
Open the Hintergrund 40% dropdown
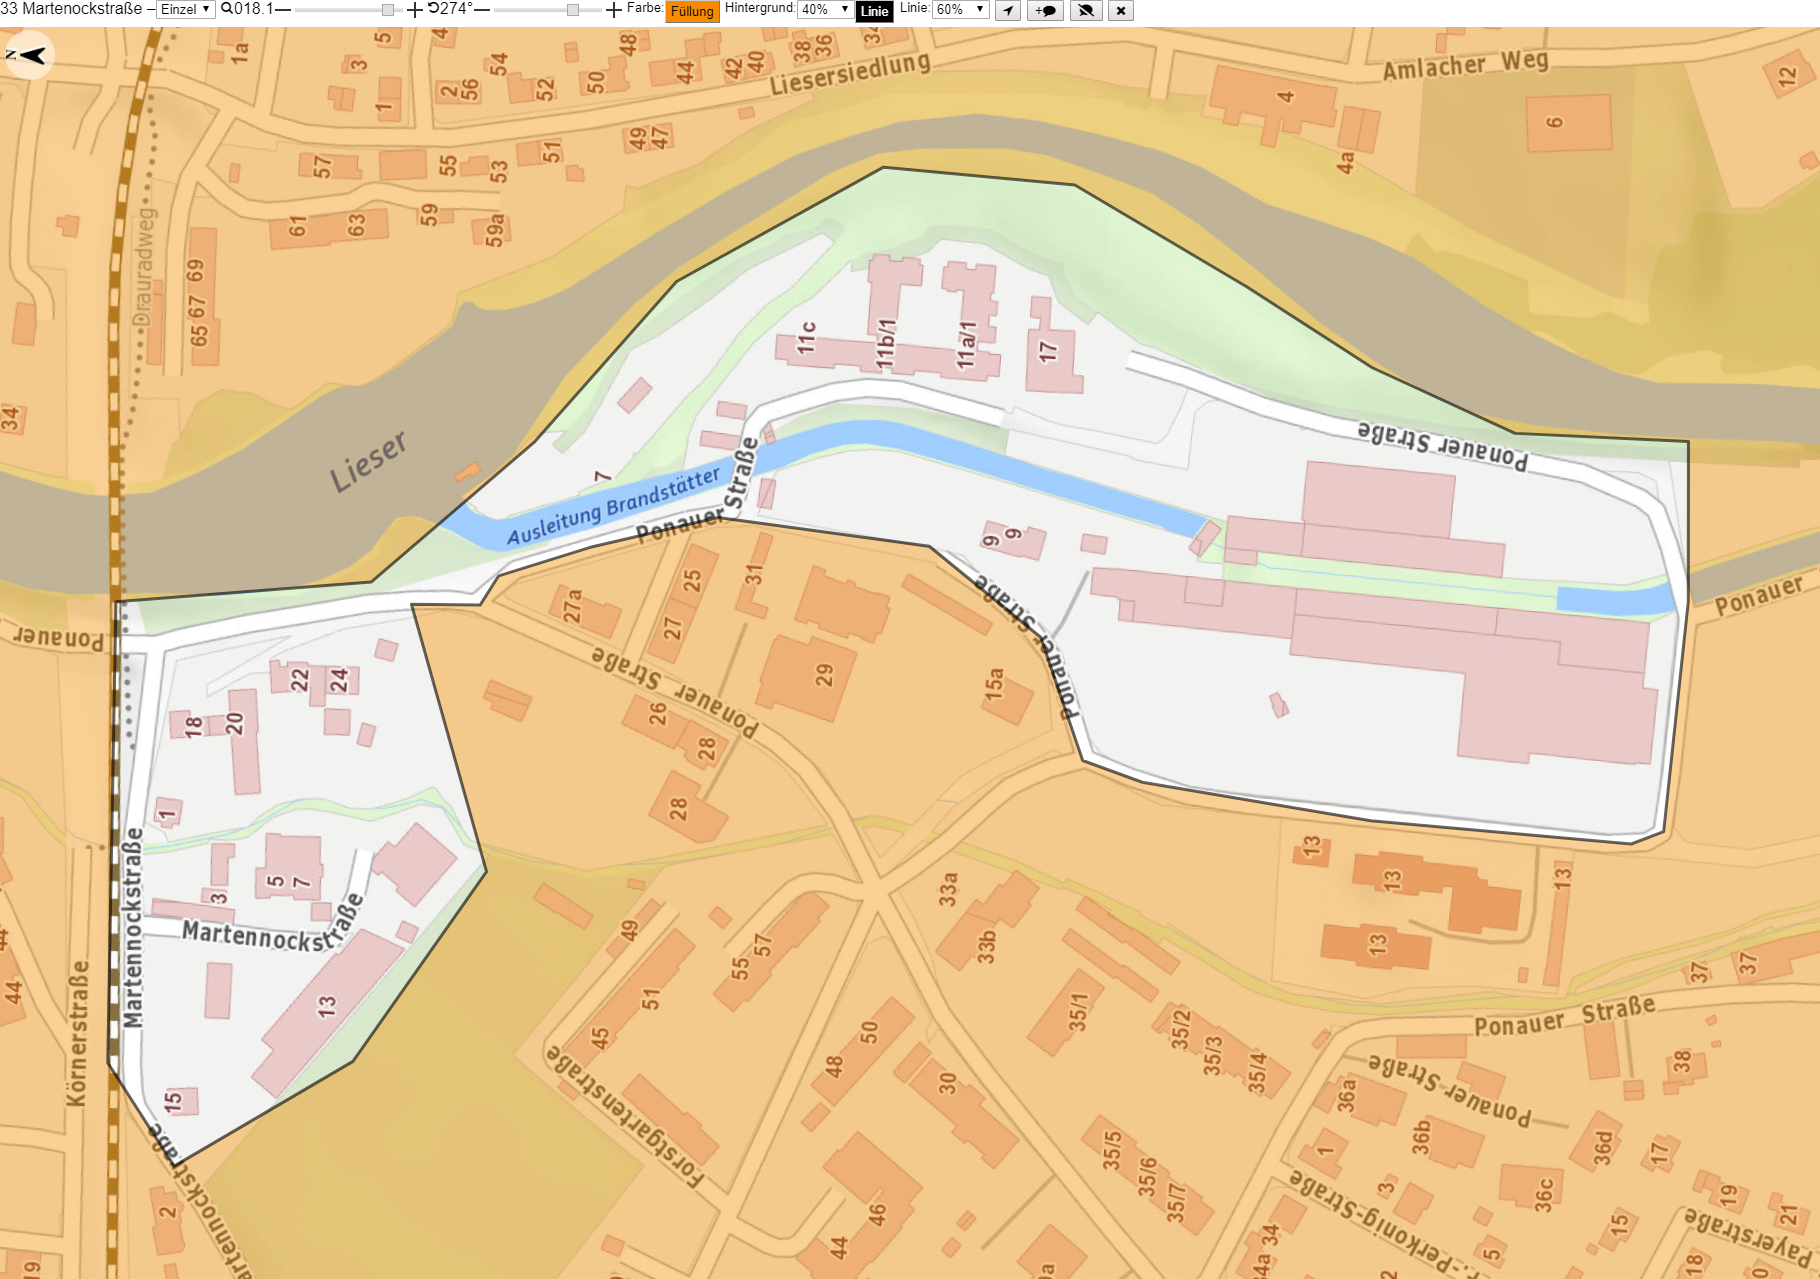(x=825, y=10)
